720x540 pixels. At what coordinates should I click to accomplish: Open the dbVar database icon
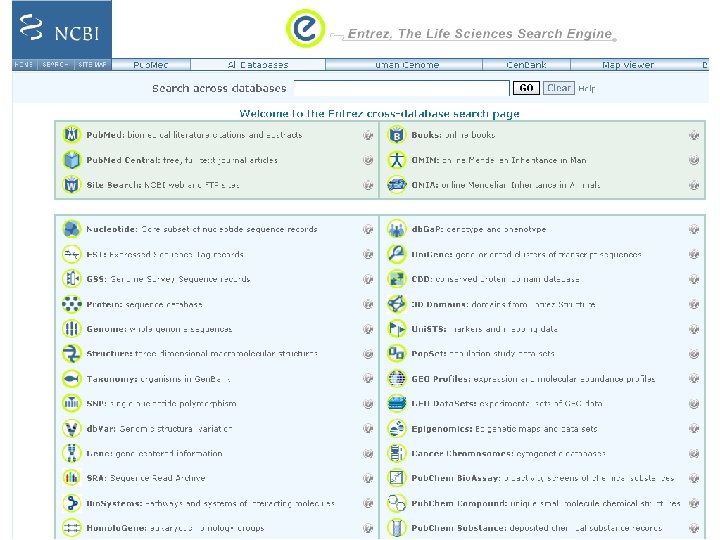(x=72, y=428)
